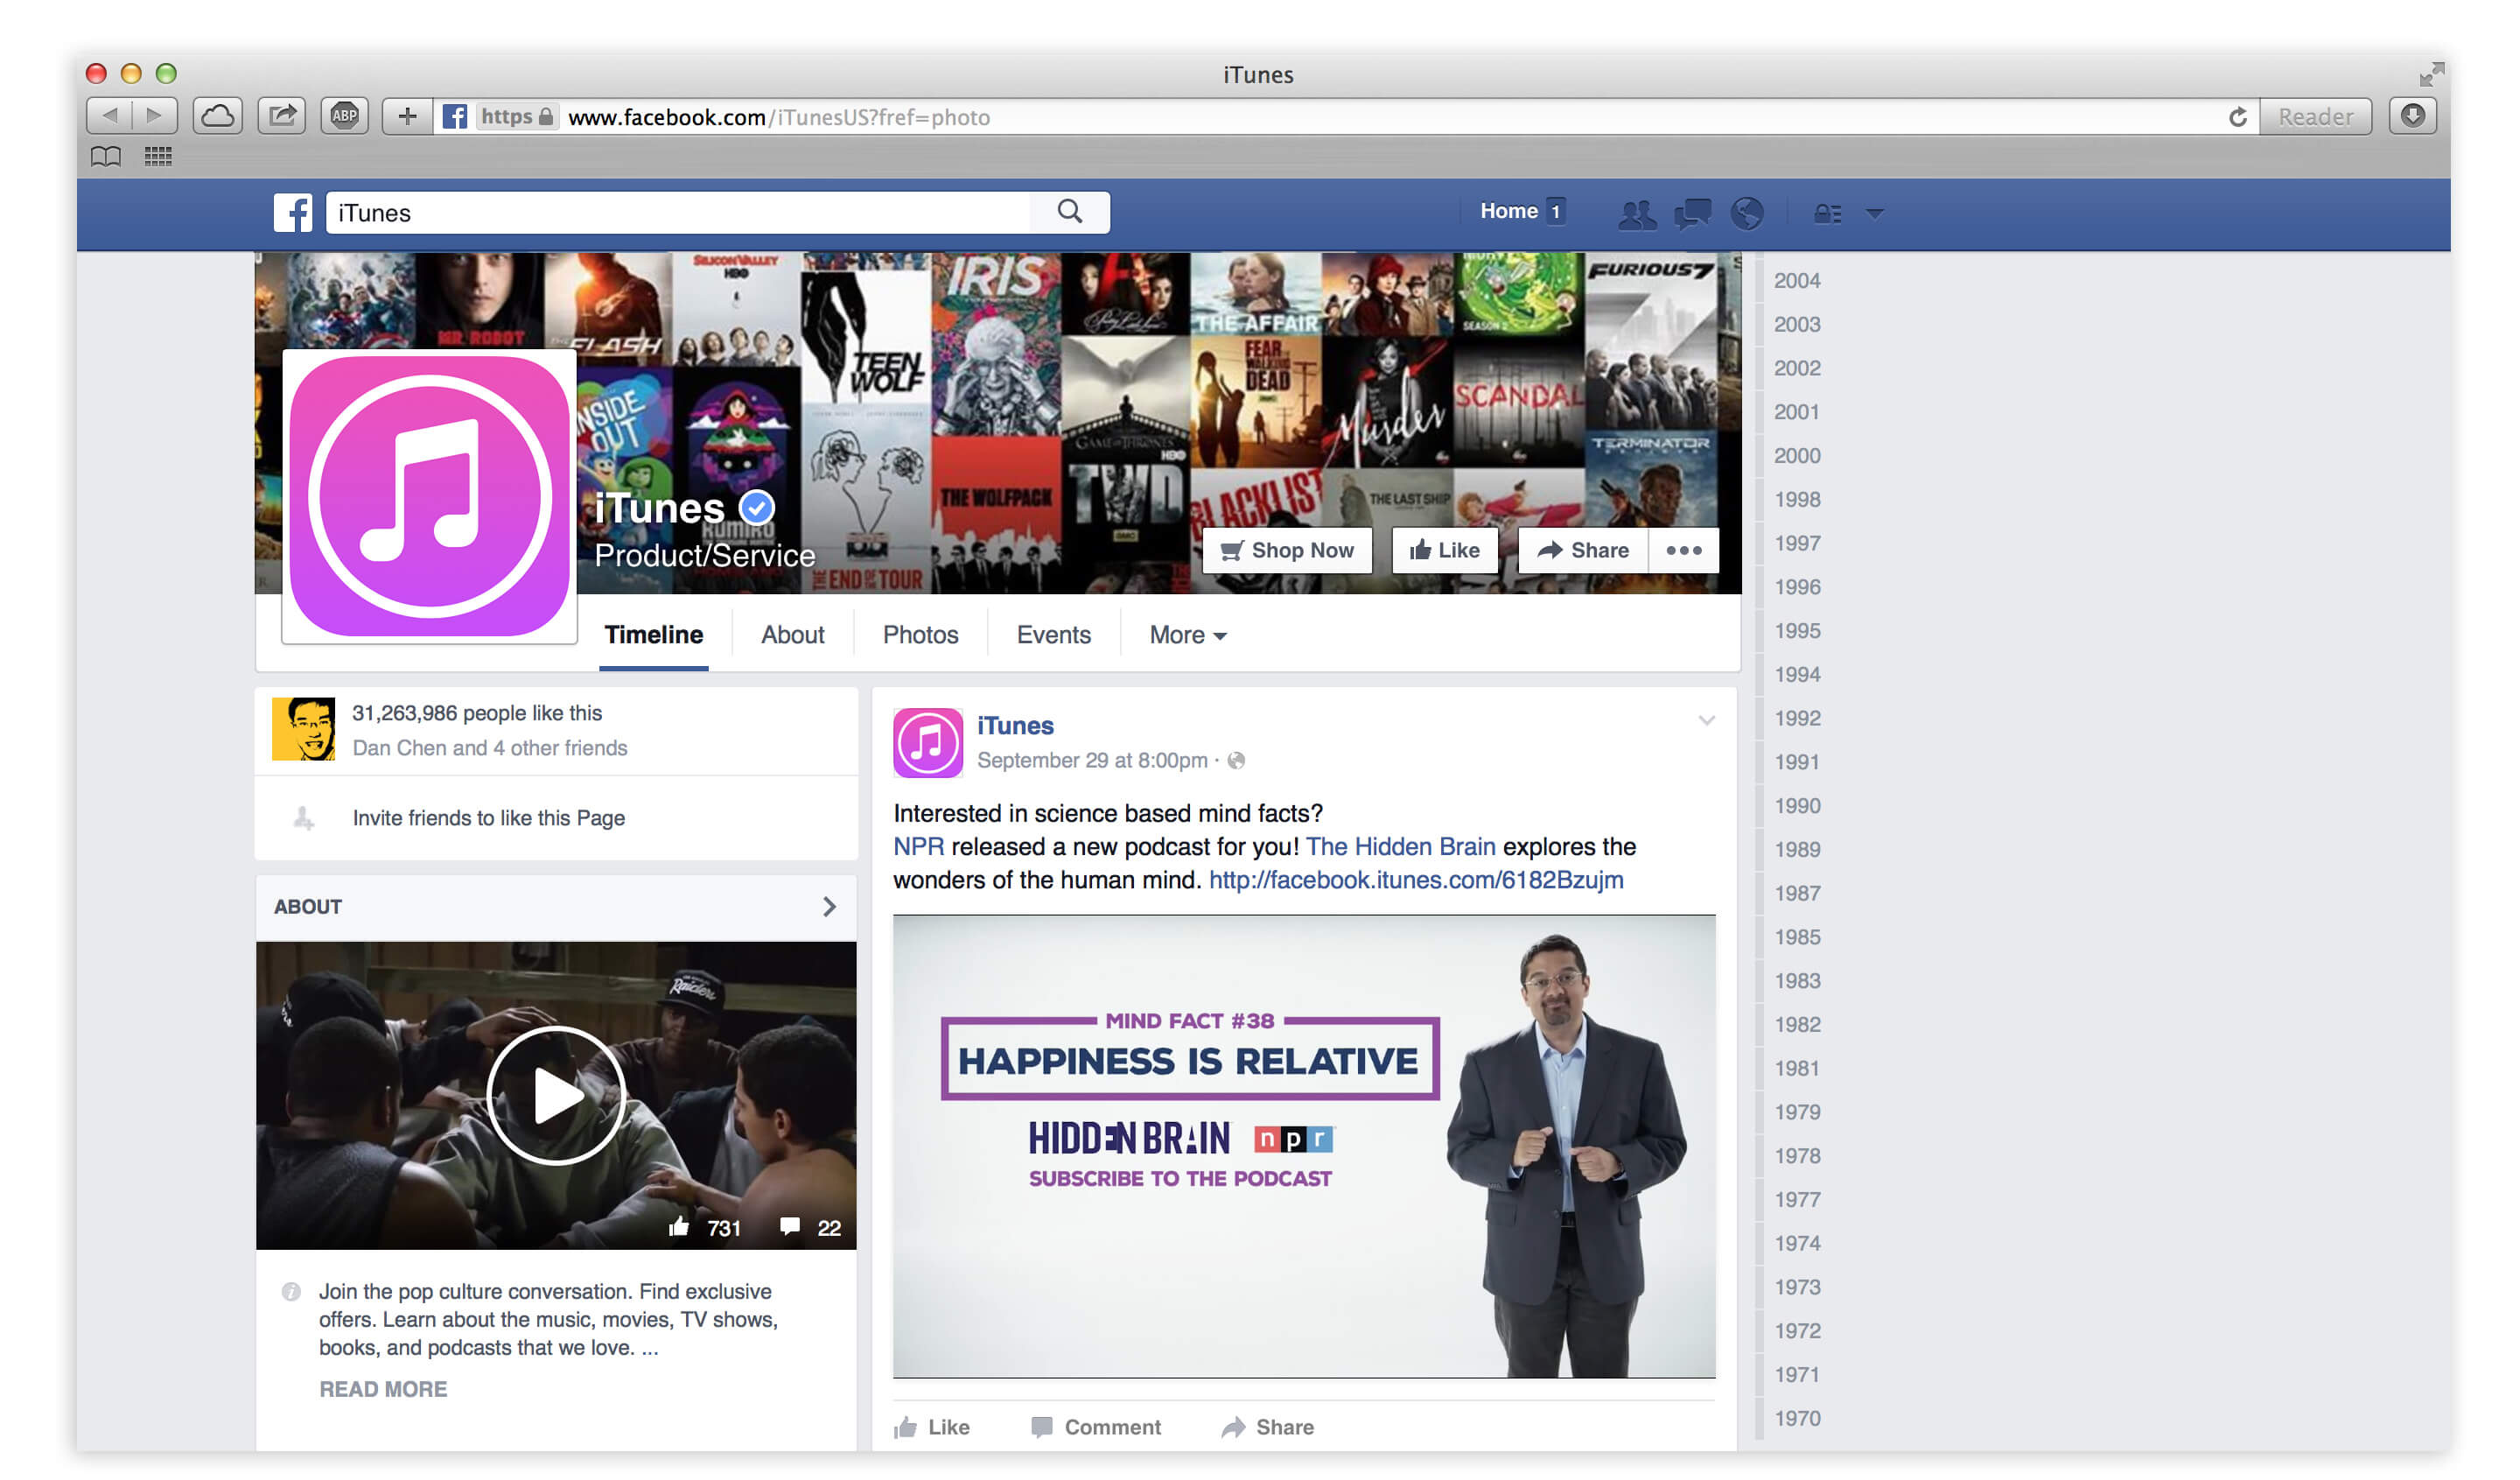Jump to 1977 on the timeline
2520x1480 pixels.
[x=1797, y=1200]
